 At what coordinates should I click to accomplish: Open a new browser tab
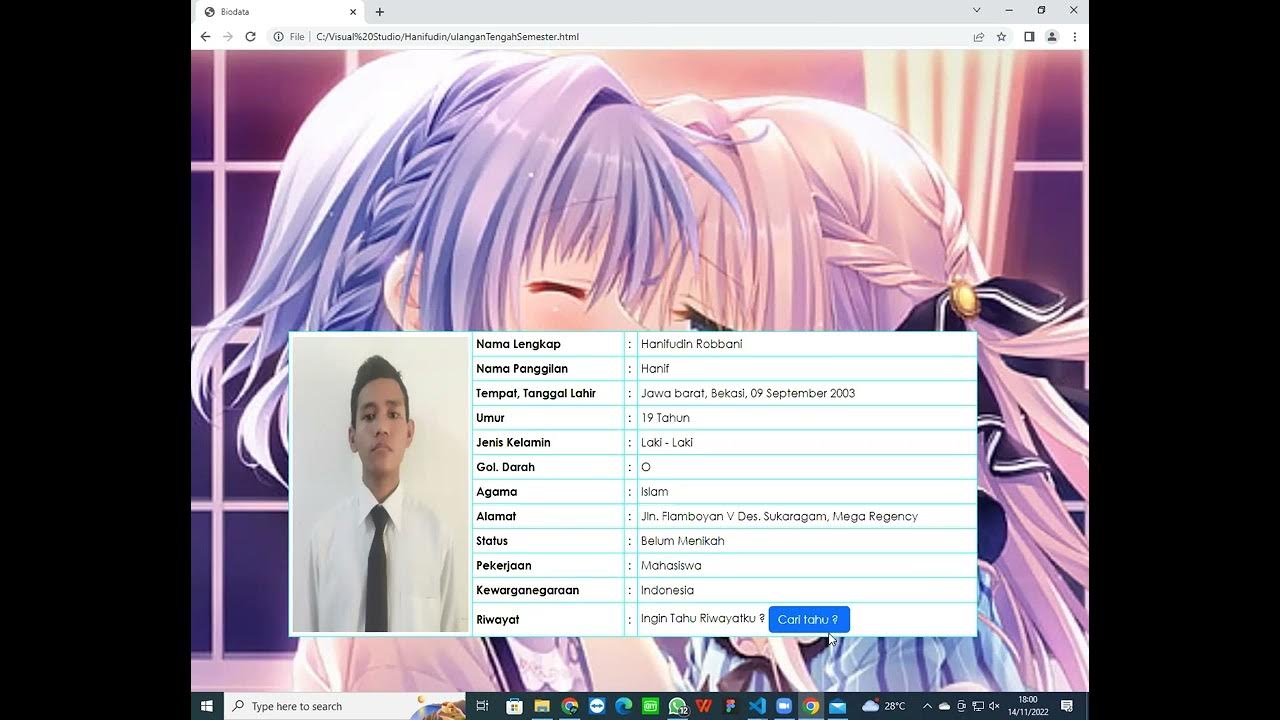tap(380, 12)
